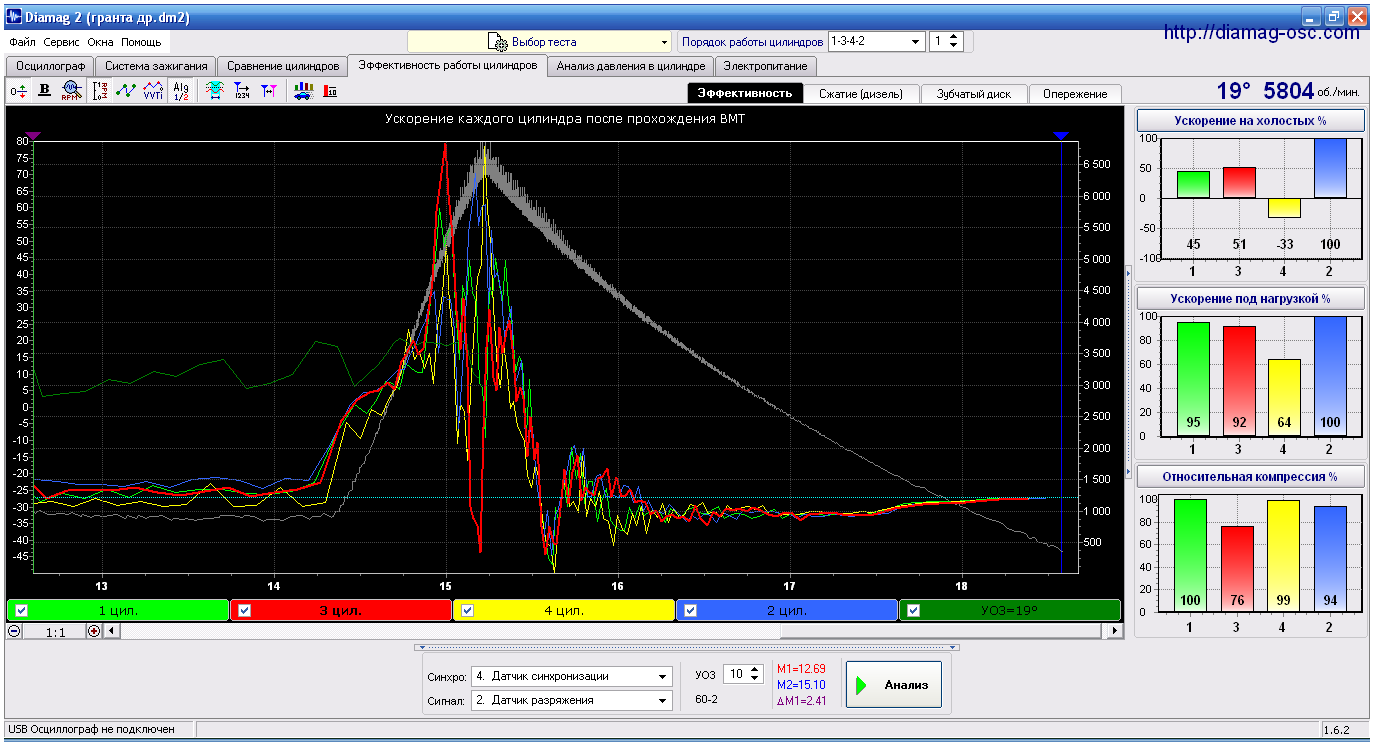
Task: Click the car with bar chart icon
Action: [303, 91]
